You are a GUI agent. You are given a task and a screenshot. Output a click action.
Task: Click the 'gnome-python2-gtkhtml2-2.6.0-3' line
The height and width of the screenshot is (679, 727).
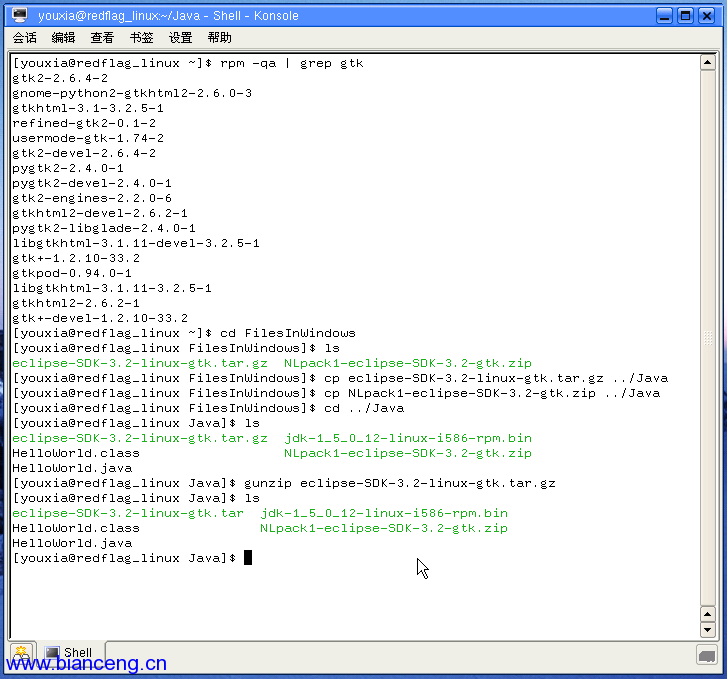tap(132, 93)
